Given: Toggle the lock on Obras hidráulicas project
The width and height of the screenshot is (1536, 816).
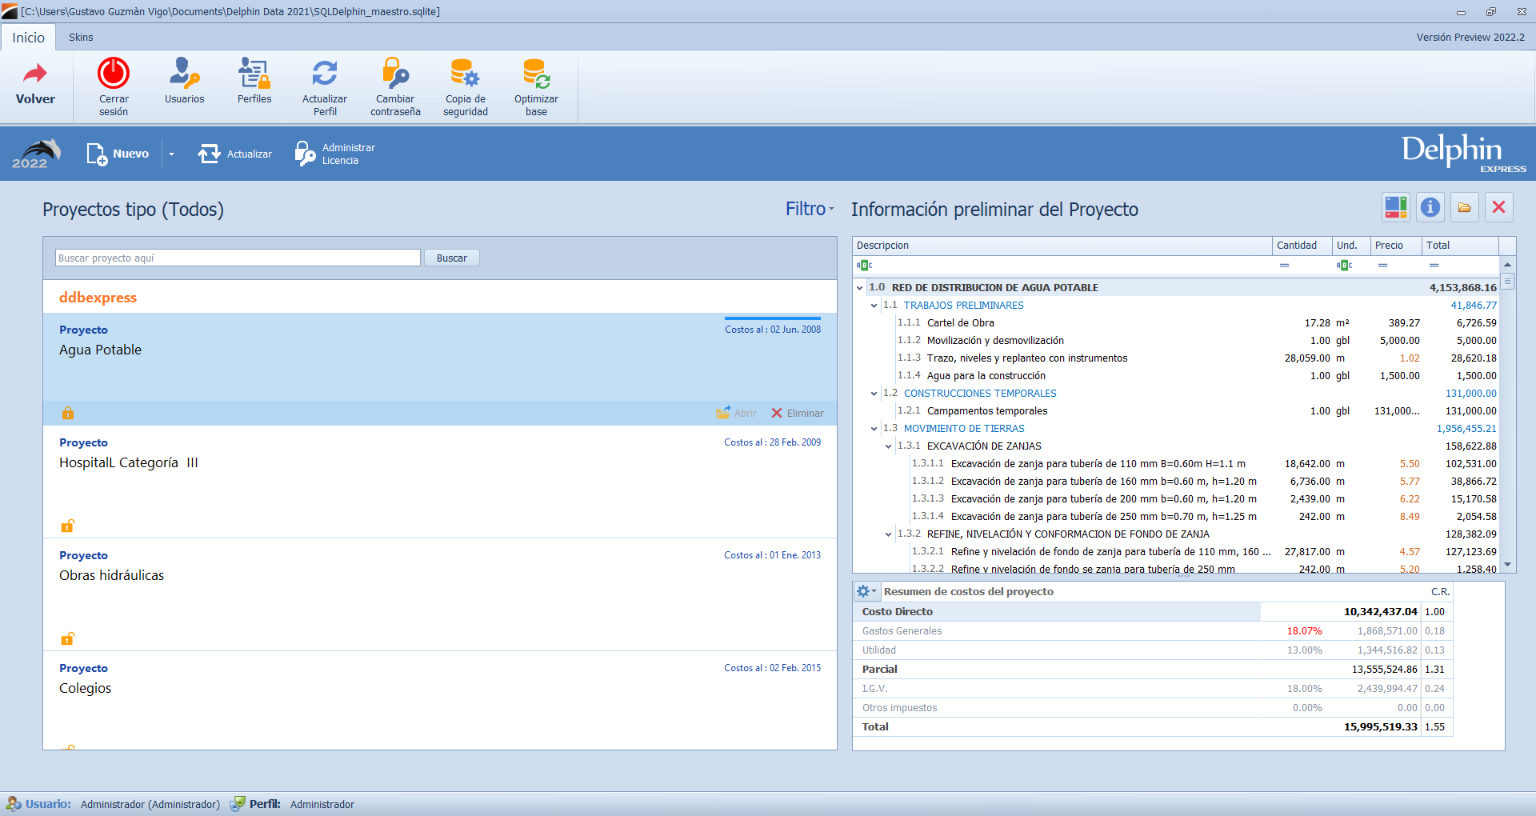Looking at the screenshot, I should point(68,639).
